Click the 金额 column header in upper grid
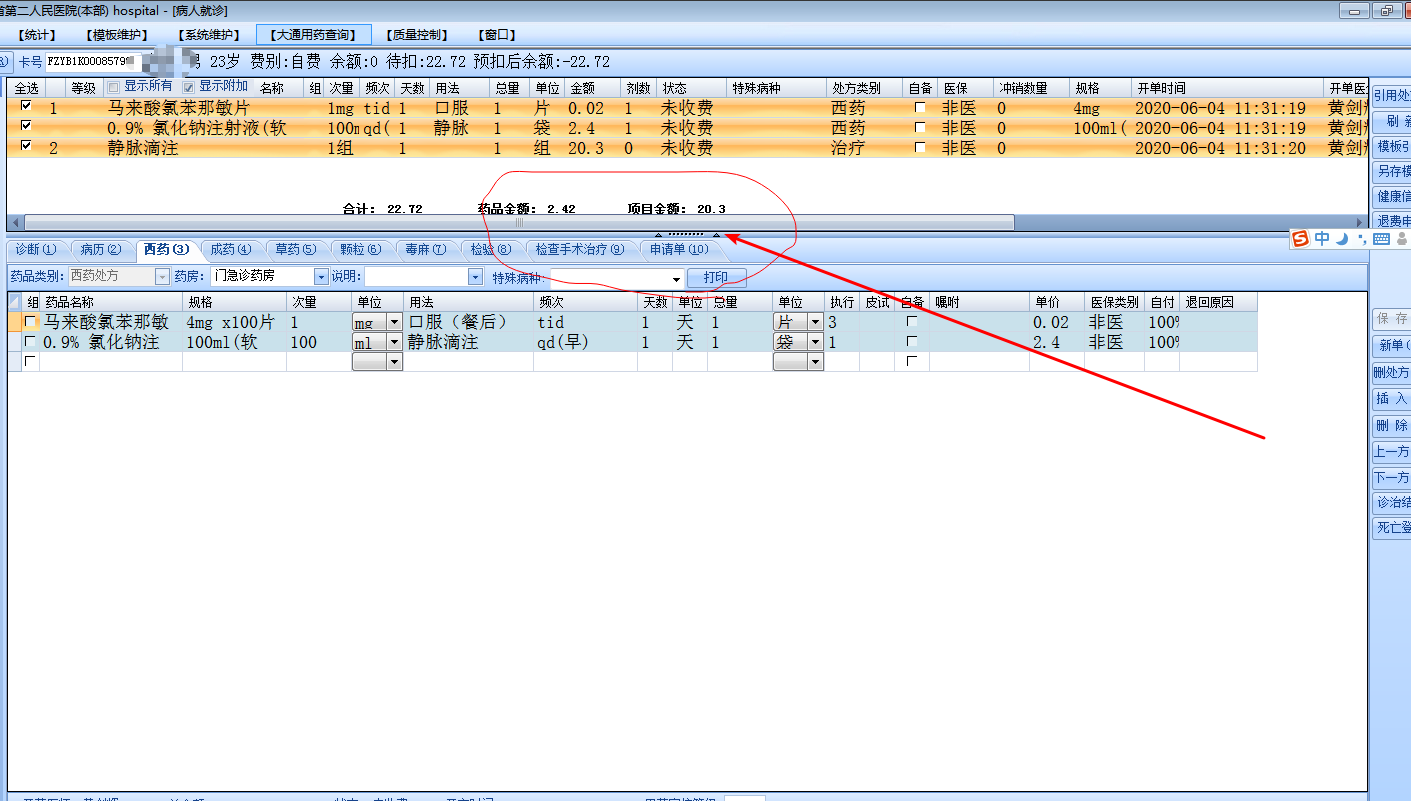This screenshot has height=801, width=1411. (593, 88)
